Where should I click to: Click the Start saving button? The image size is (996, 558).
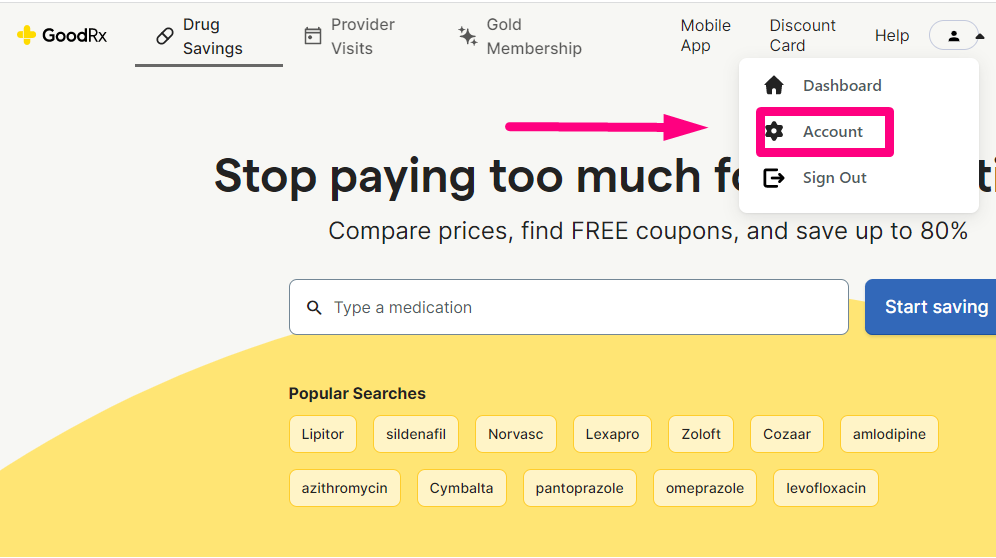(931, 307)
